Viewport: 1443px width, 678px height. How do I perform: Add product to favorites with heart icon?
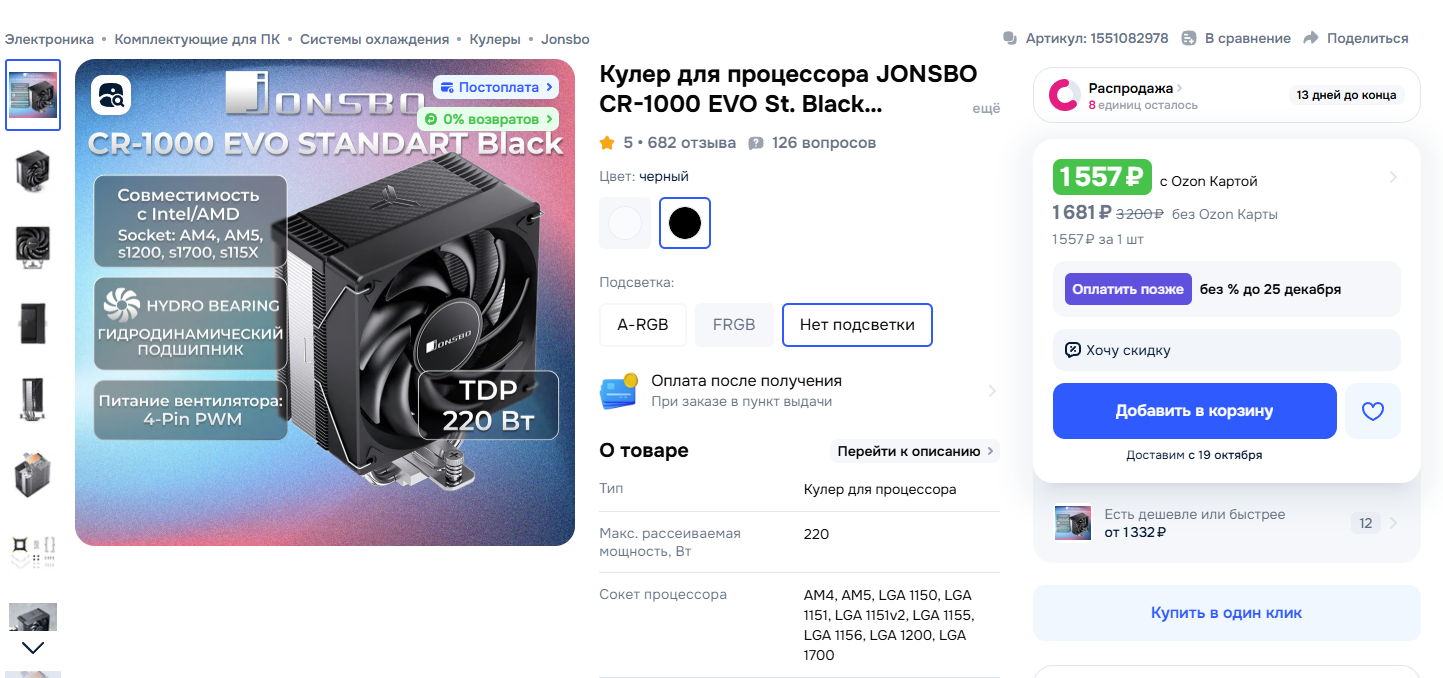(x=1372, y=411)
